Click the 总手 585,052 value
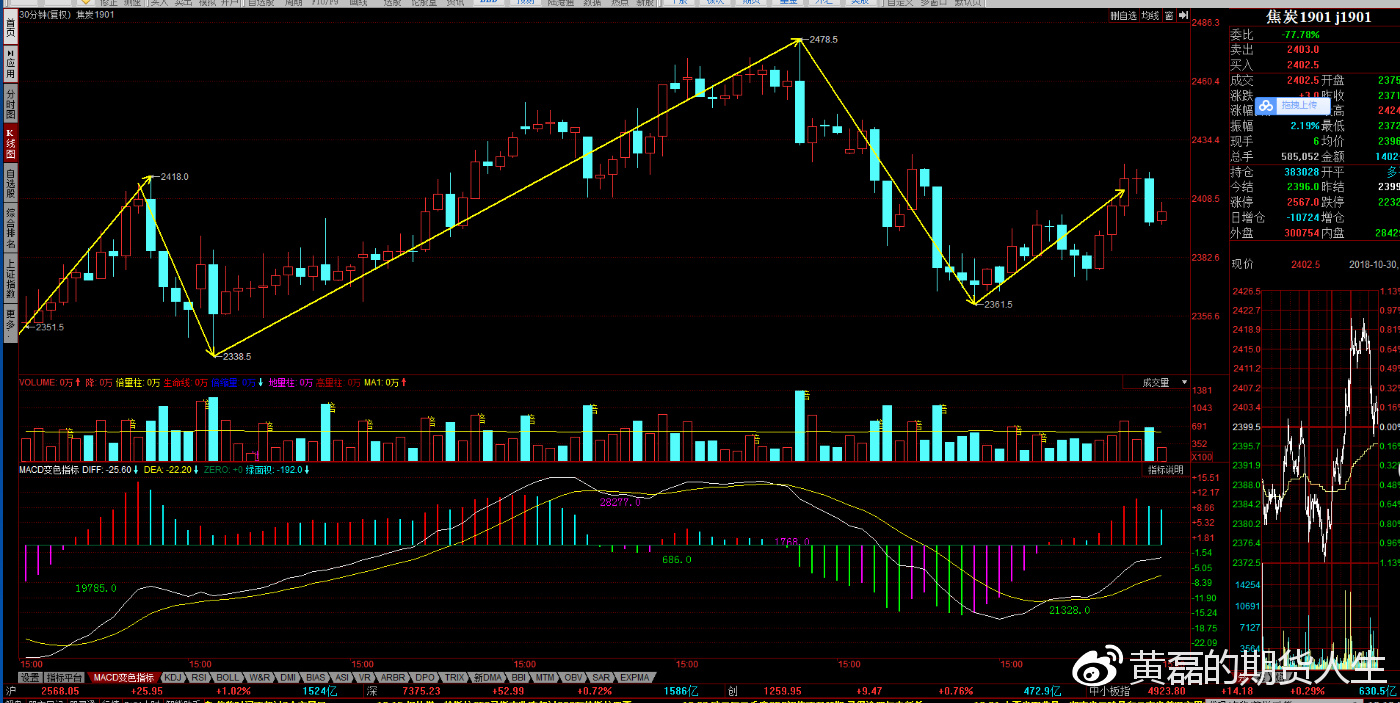The width and height of the screenshot is (1400, 703). pyautogui.click(x=1300, y=156)
